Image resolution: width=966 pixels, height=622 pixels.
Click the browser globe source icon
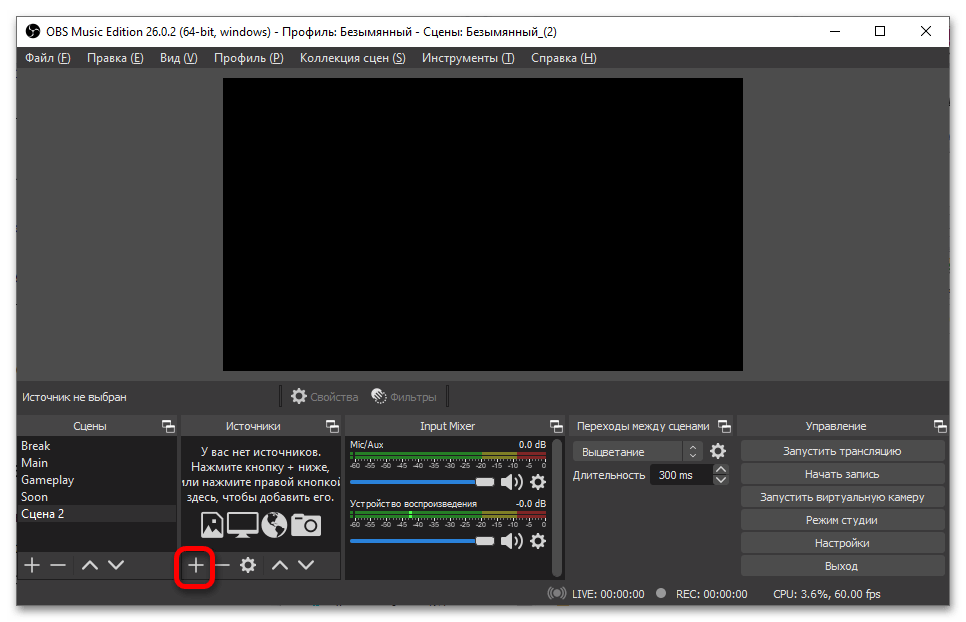point(274,525)
